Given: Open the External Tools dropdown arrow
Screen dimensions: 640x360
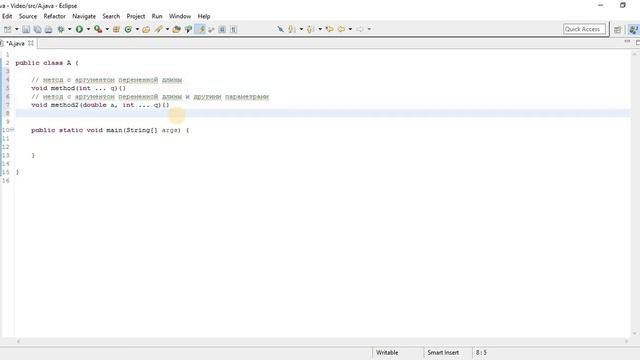Looking at the screenshot, I should [107, 29].
